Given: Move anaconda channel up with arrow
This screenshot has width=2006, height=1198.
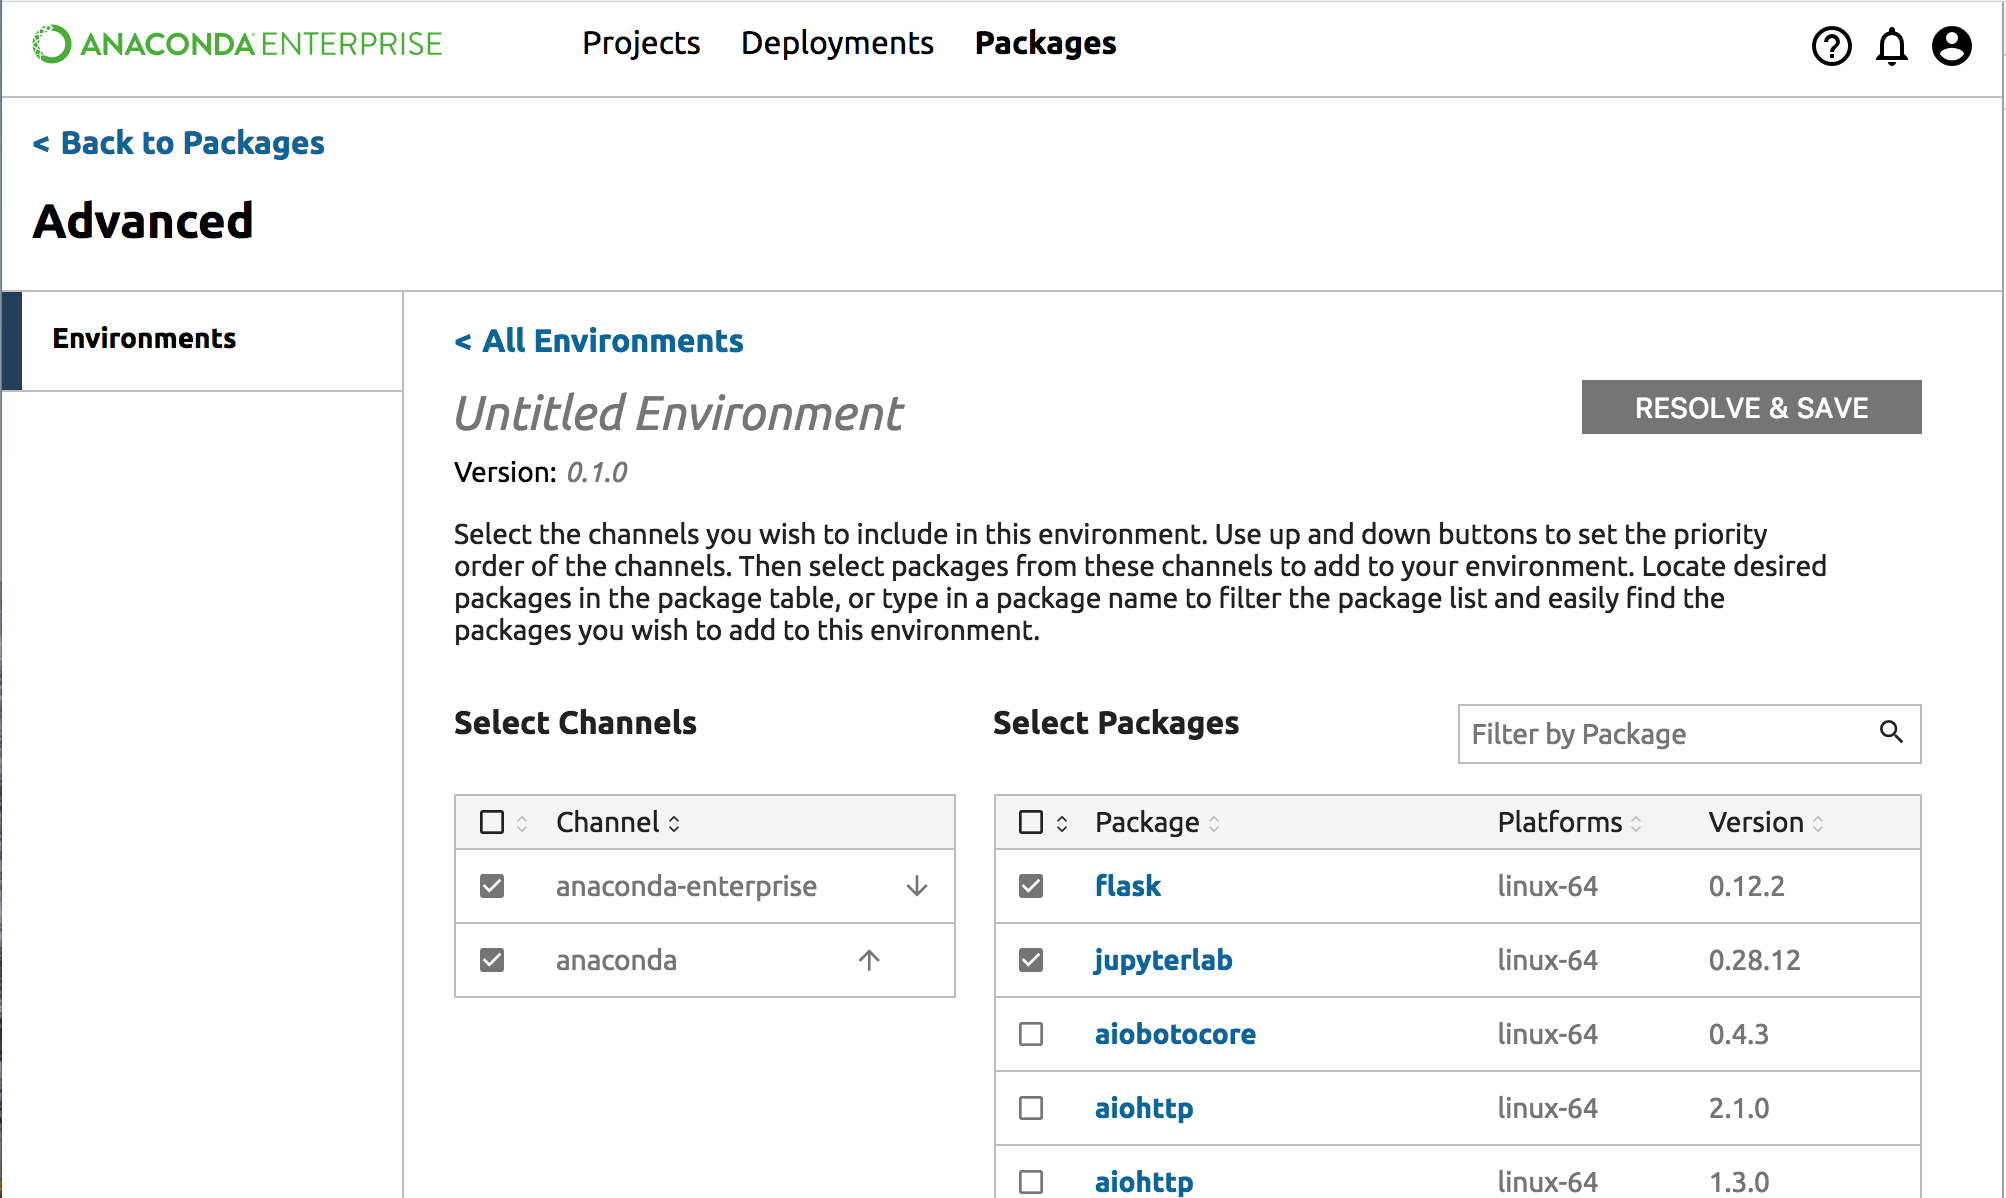Looking at the screenshot, I should pyautogui.click(x=868, y=960).
